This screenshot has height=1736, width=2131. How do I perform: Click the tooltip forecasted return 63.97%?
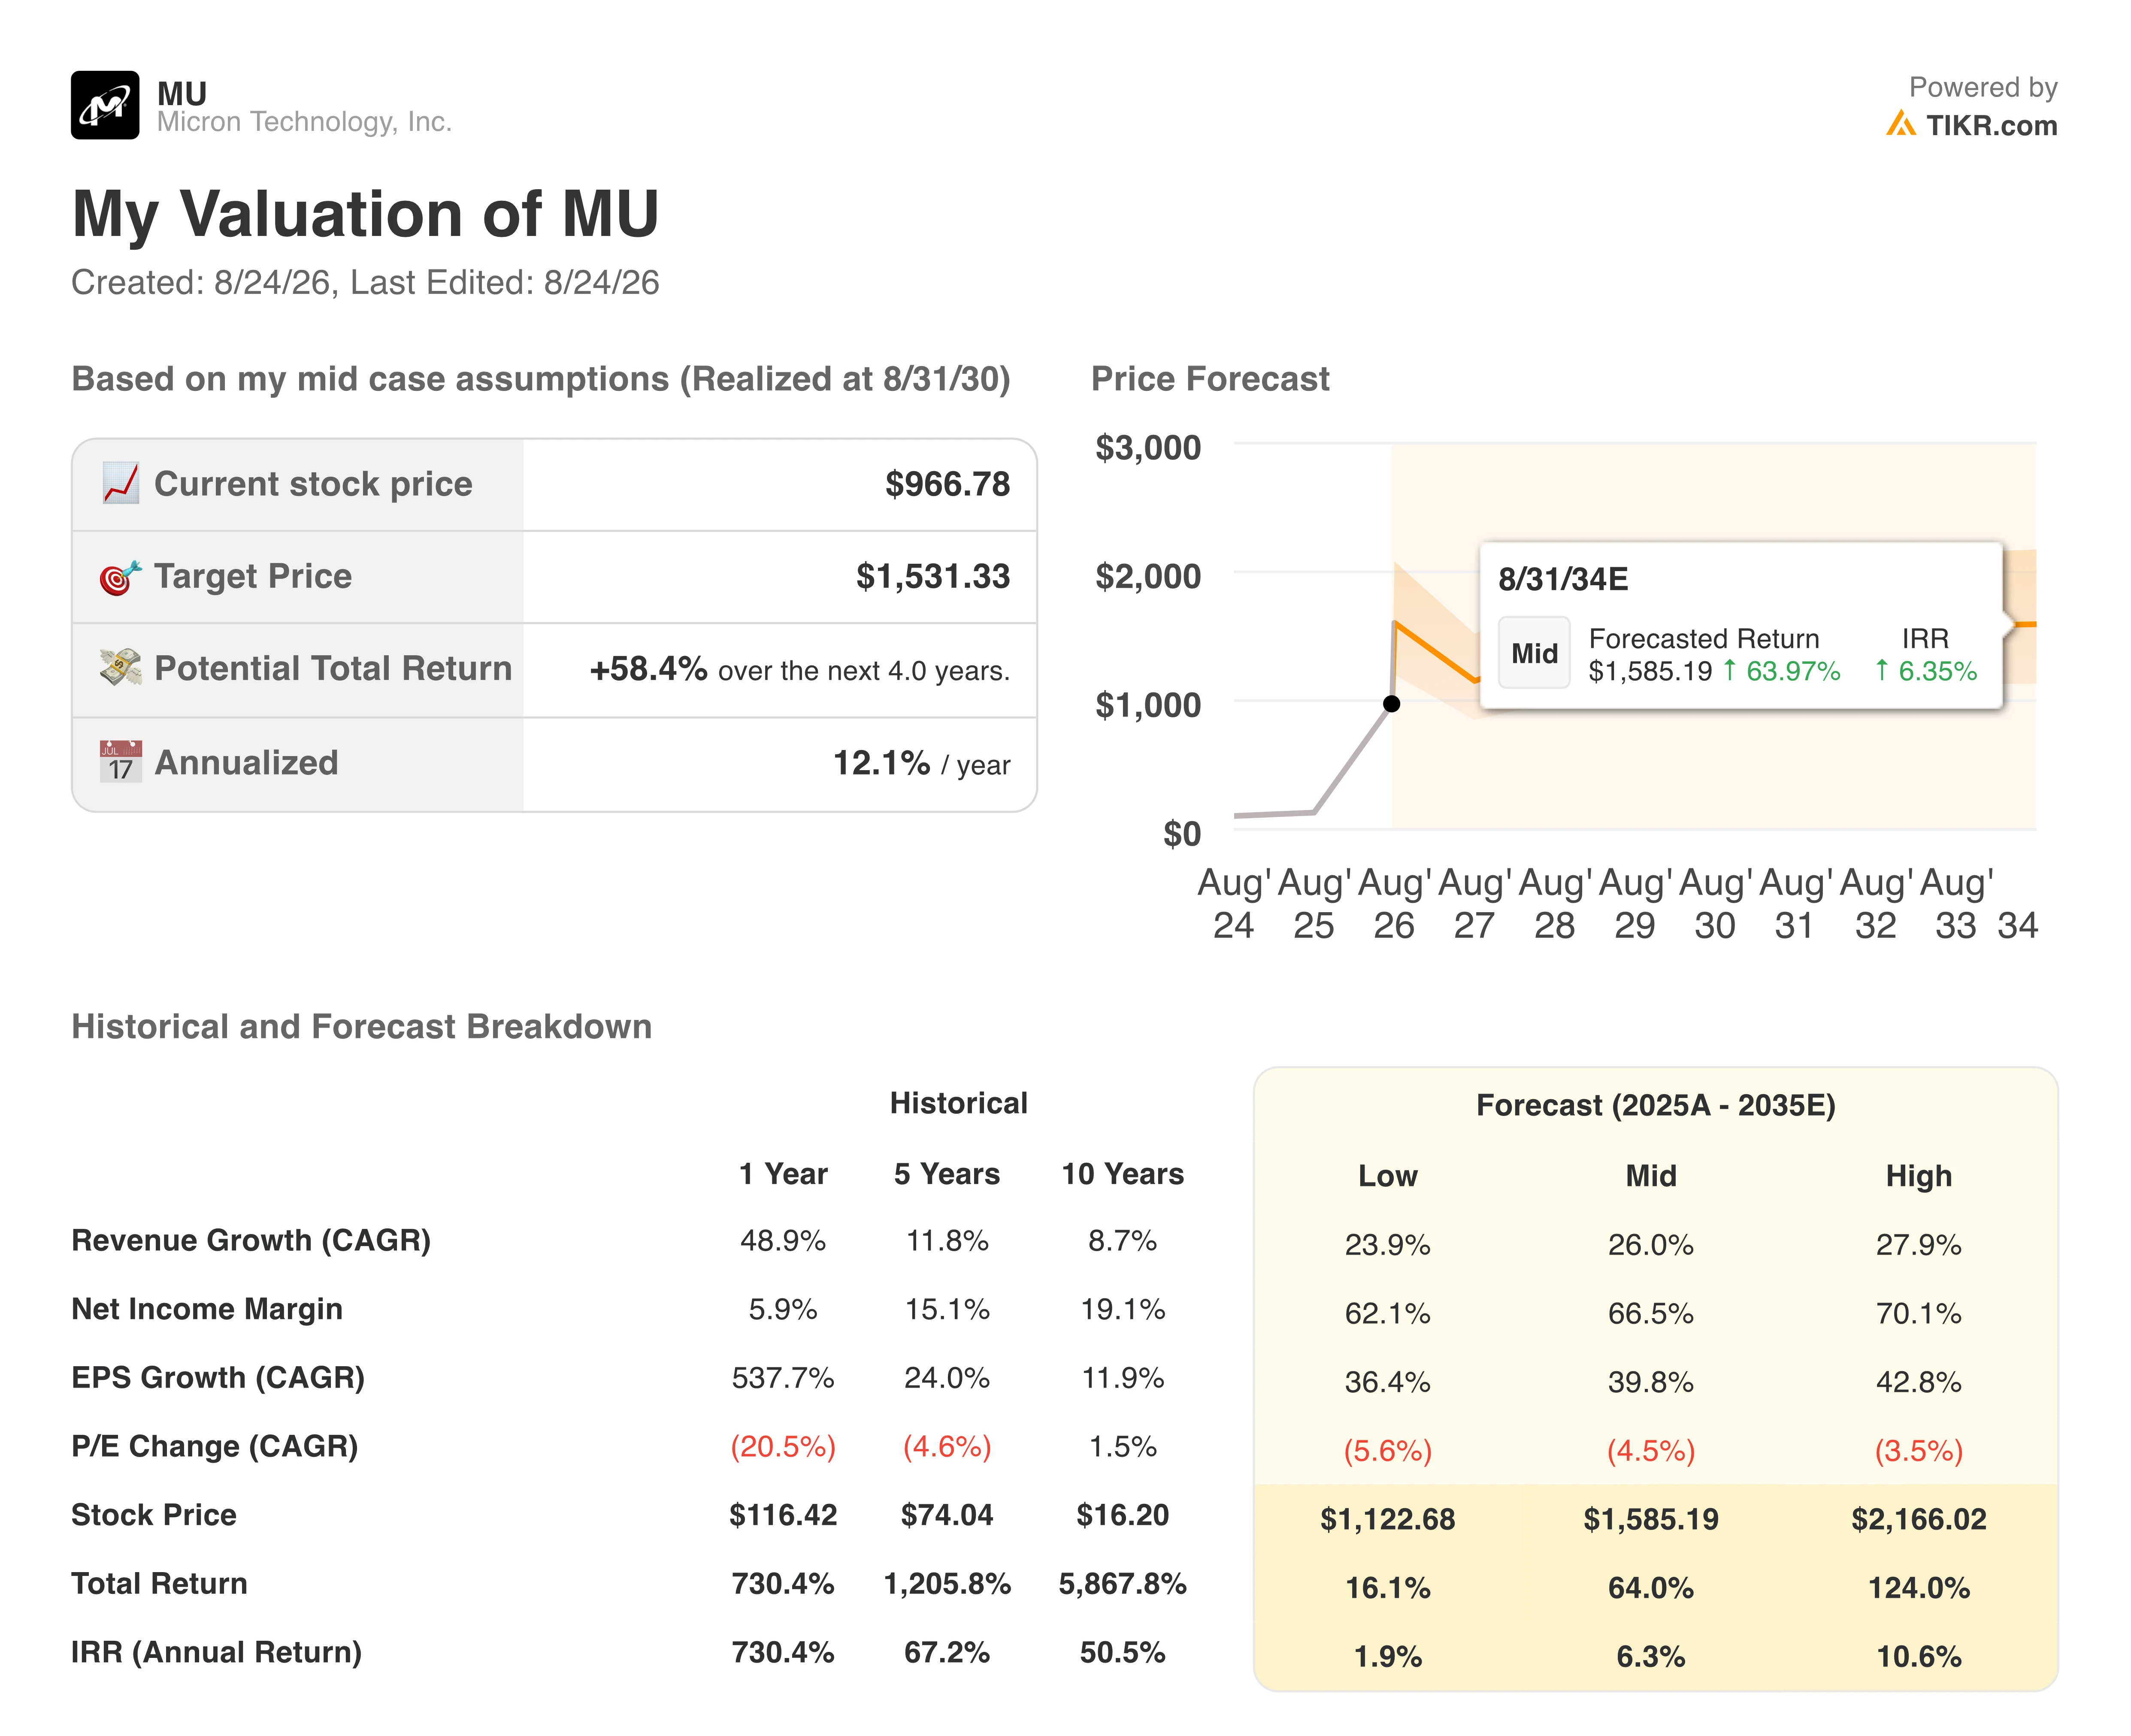point(1783,671)
